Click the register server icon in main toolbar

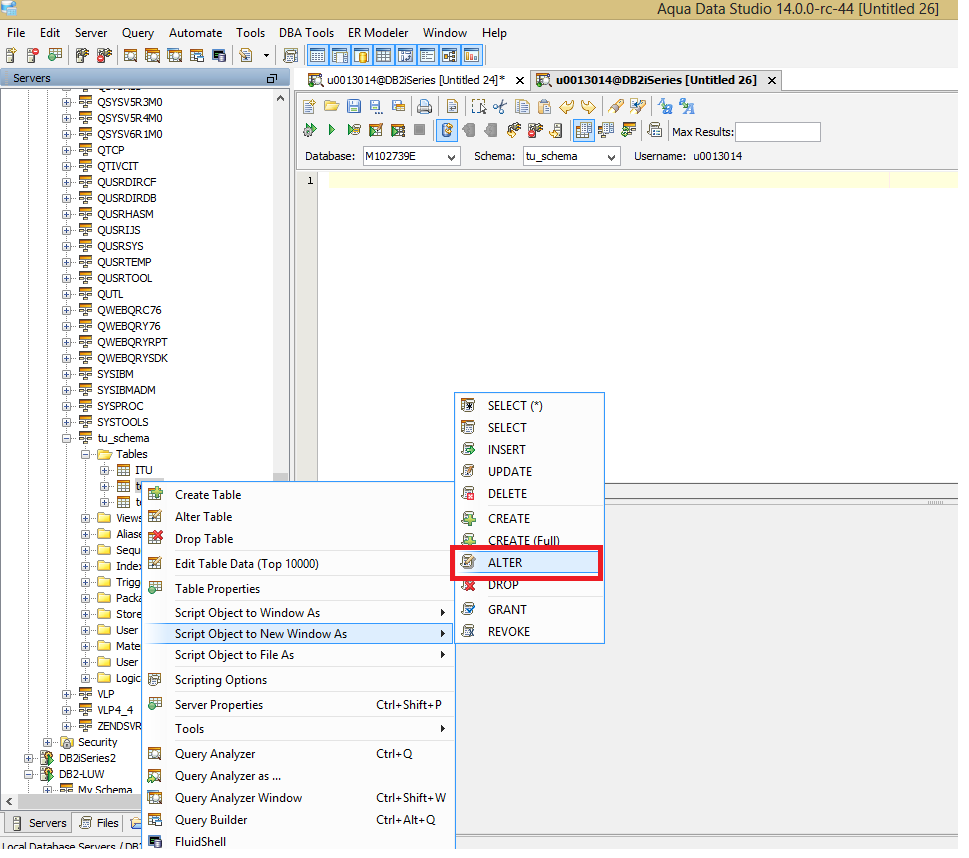11,56
